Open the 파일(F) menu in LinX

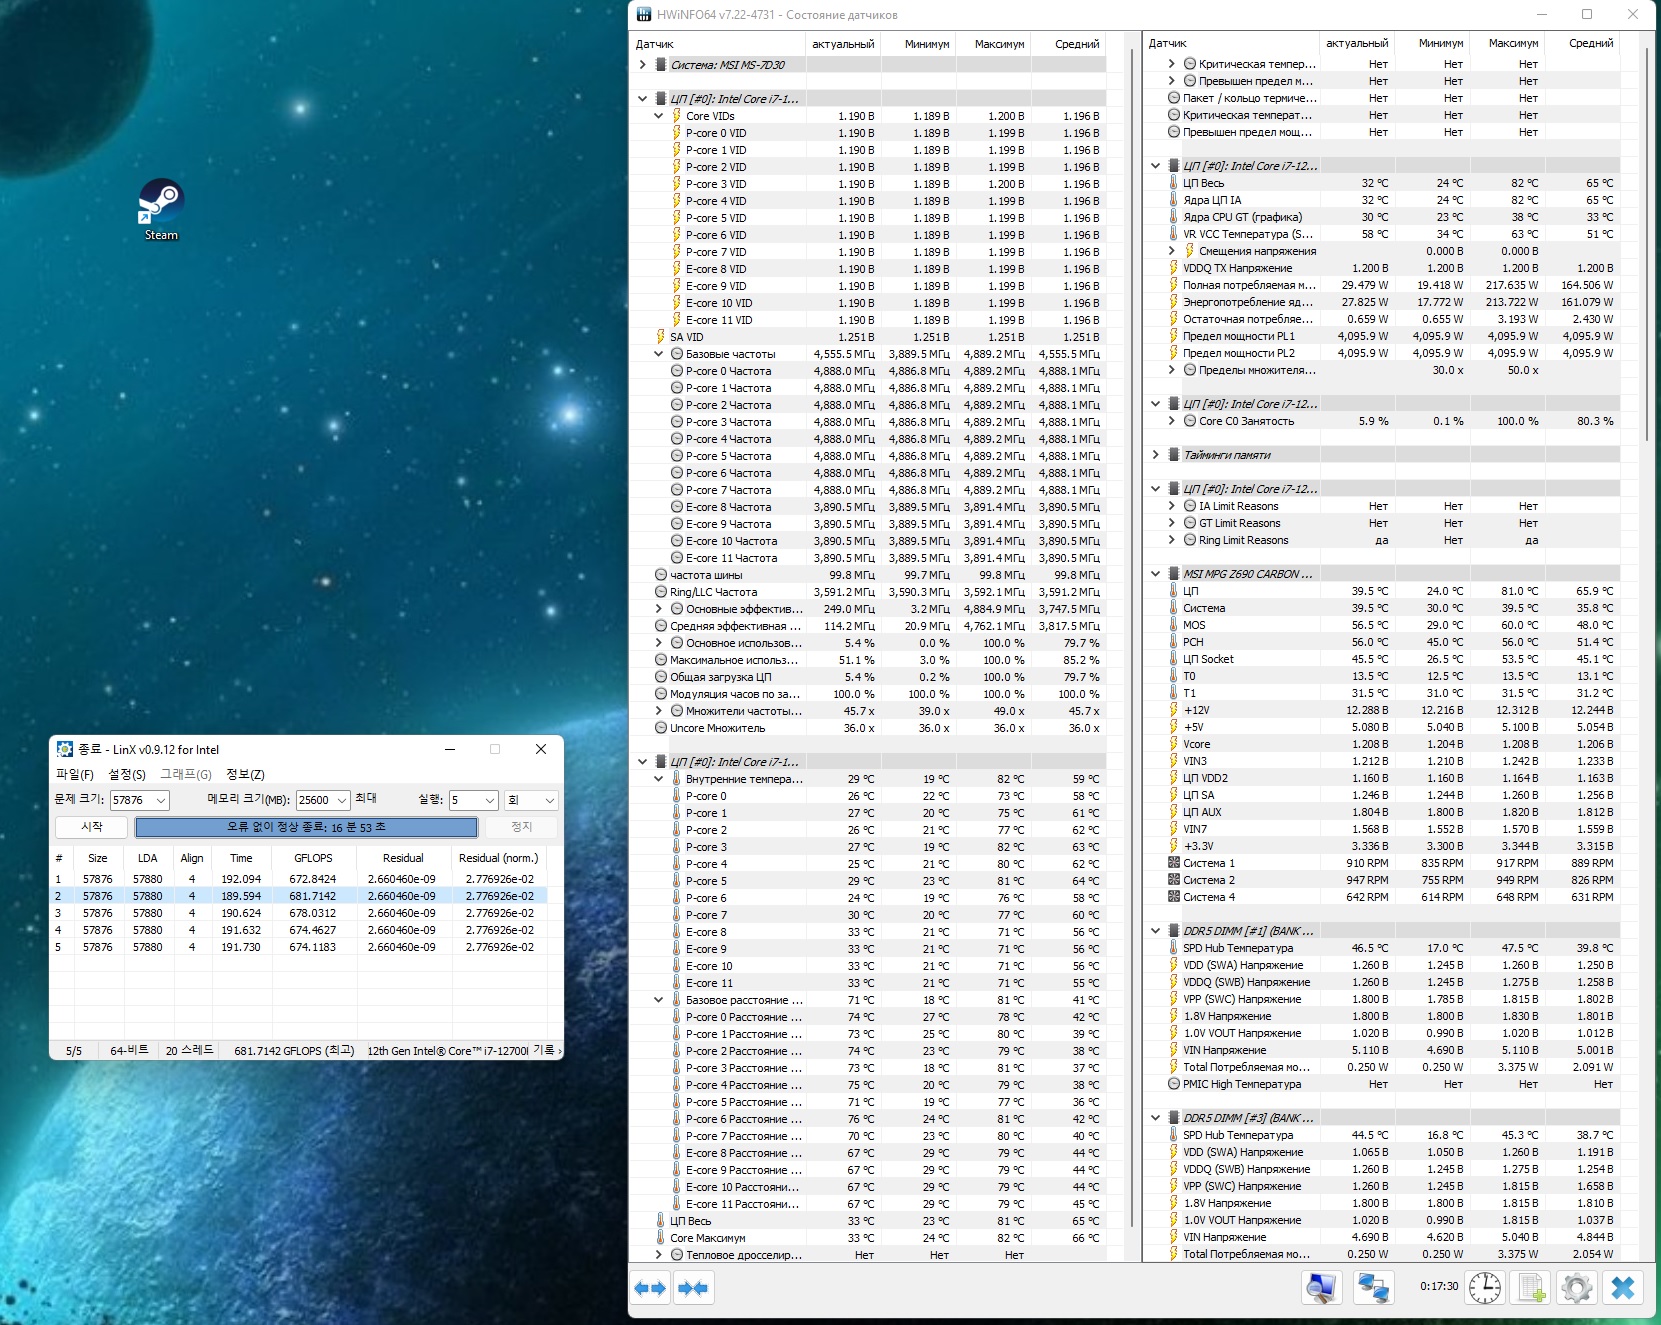point(74,774)
